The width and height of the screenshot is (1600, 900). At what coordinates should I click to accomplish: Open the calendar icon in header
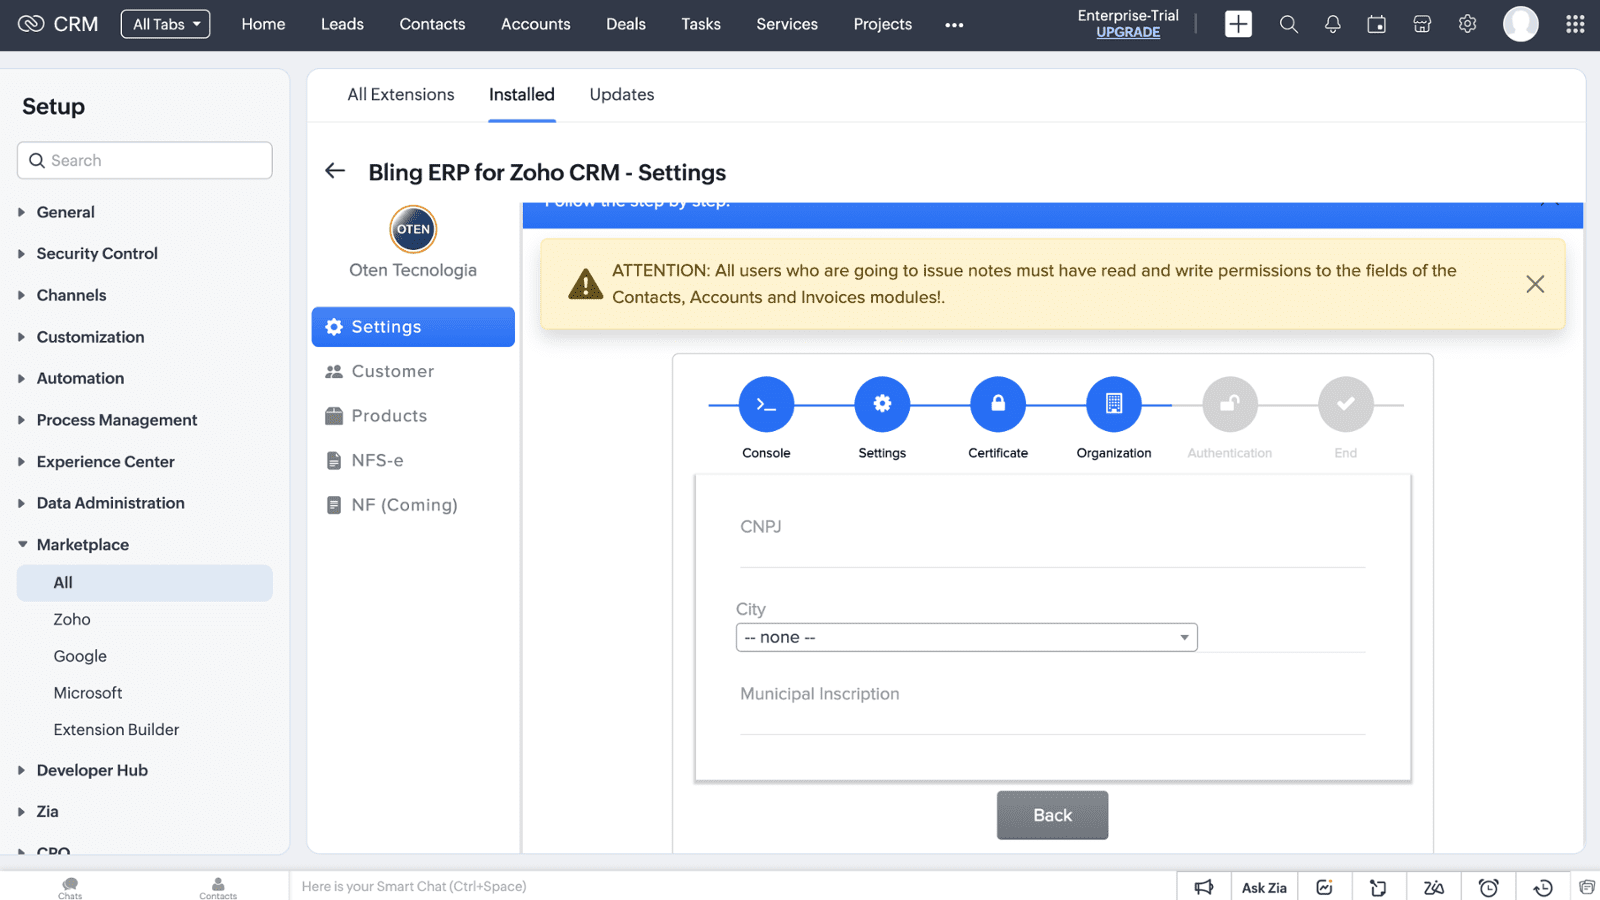(x=1376, y=24)
